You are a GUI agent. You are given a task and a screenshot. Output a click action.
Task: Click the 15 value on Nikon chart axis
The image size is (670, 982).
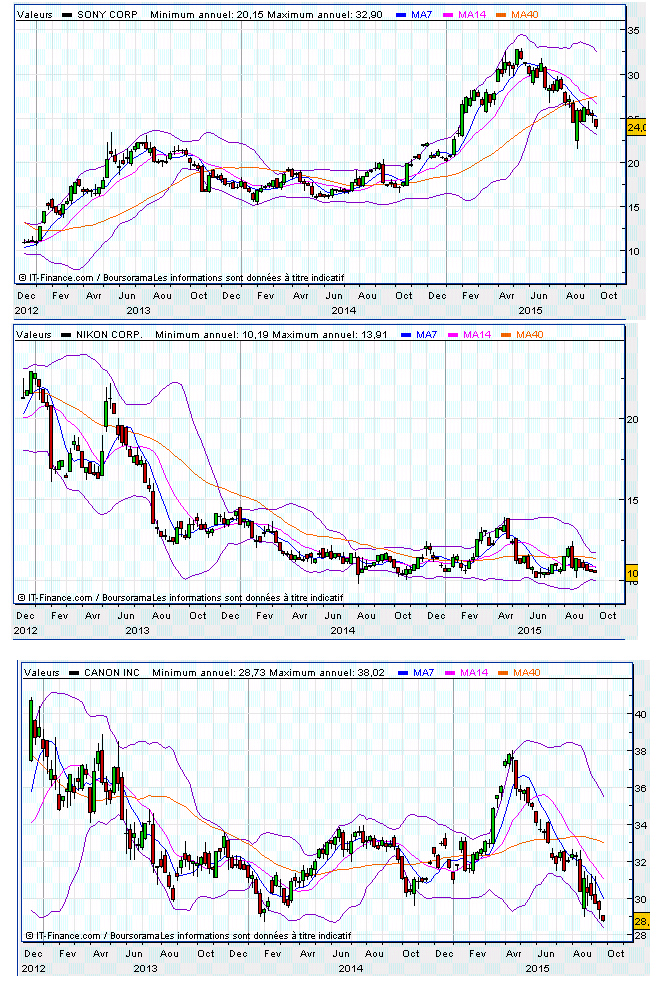[x=633, y=500]
